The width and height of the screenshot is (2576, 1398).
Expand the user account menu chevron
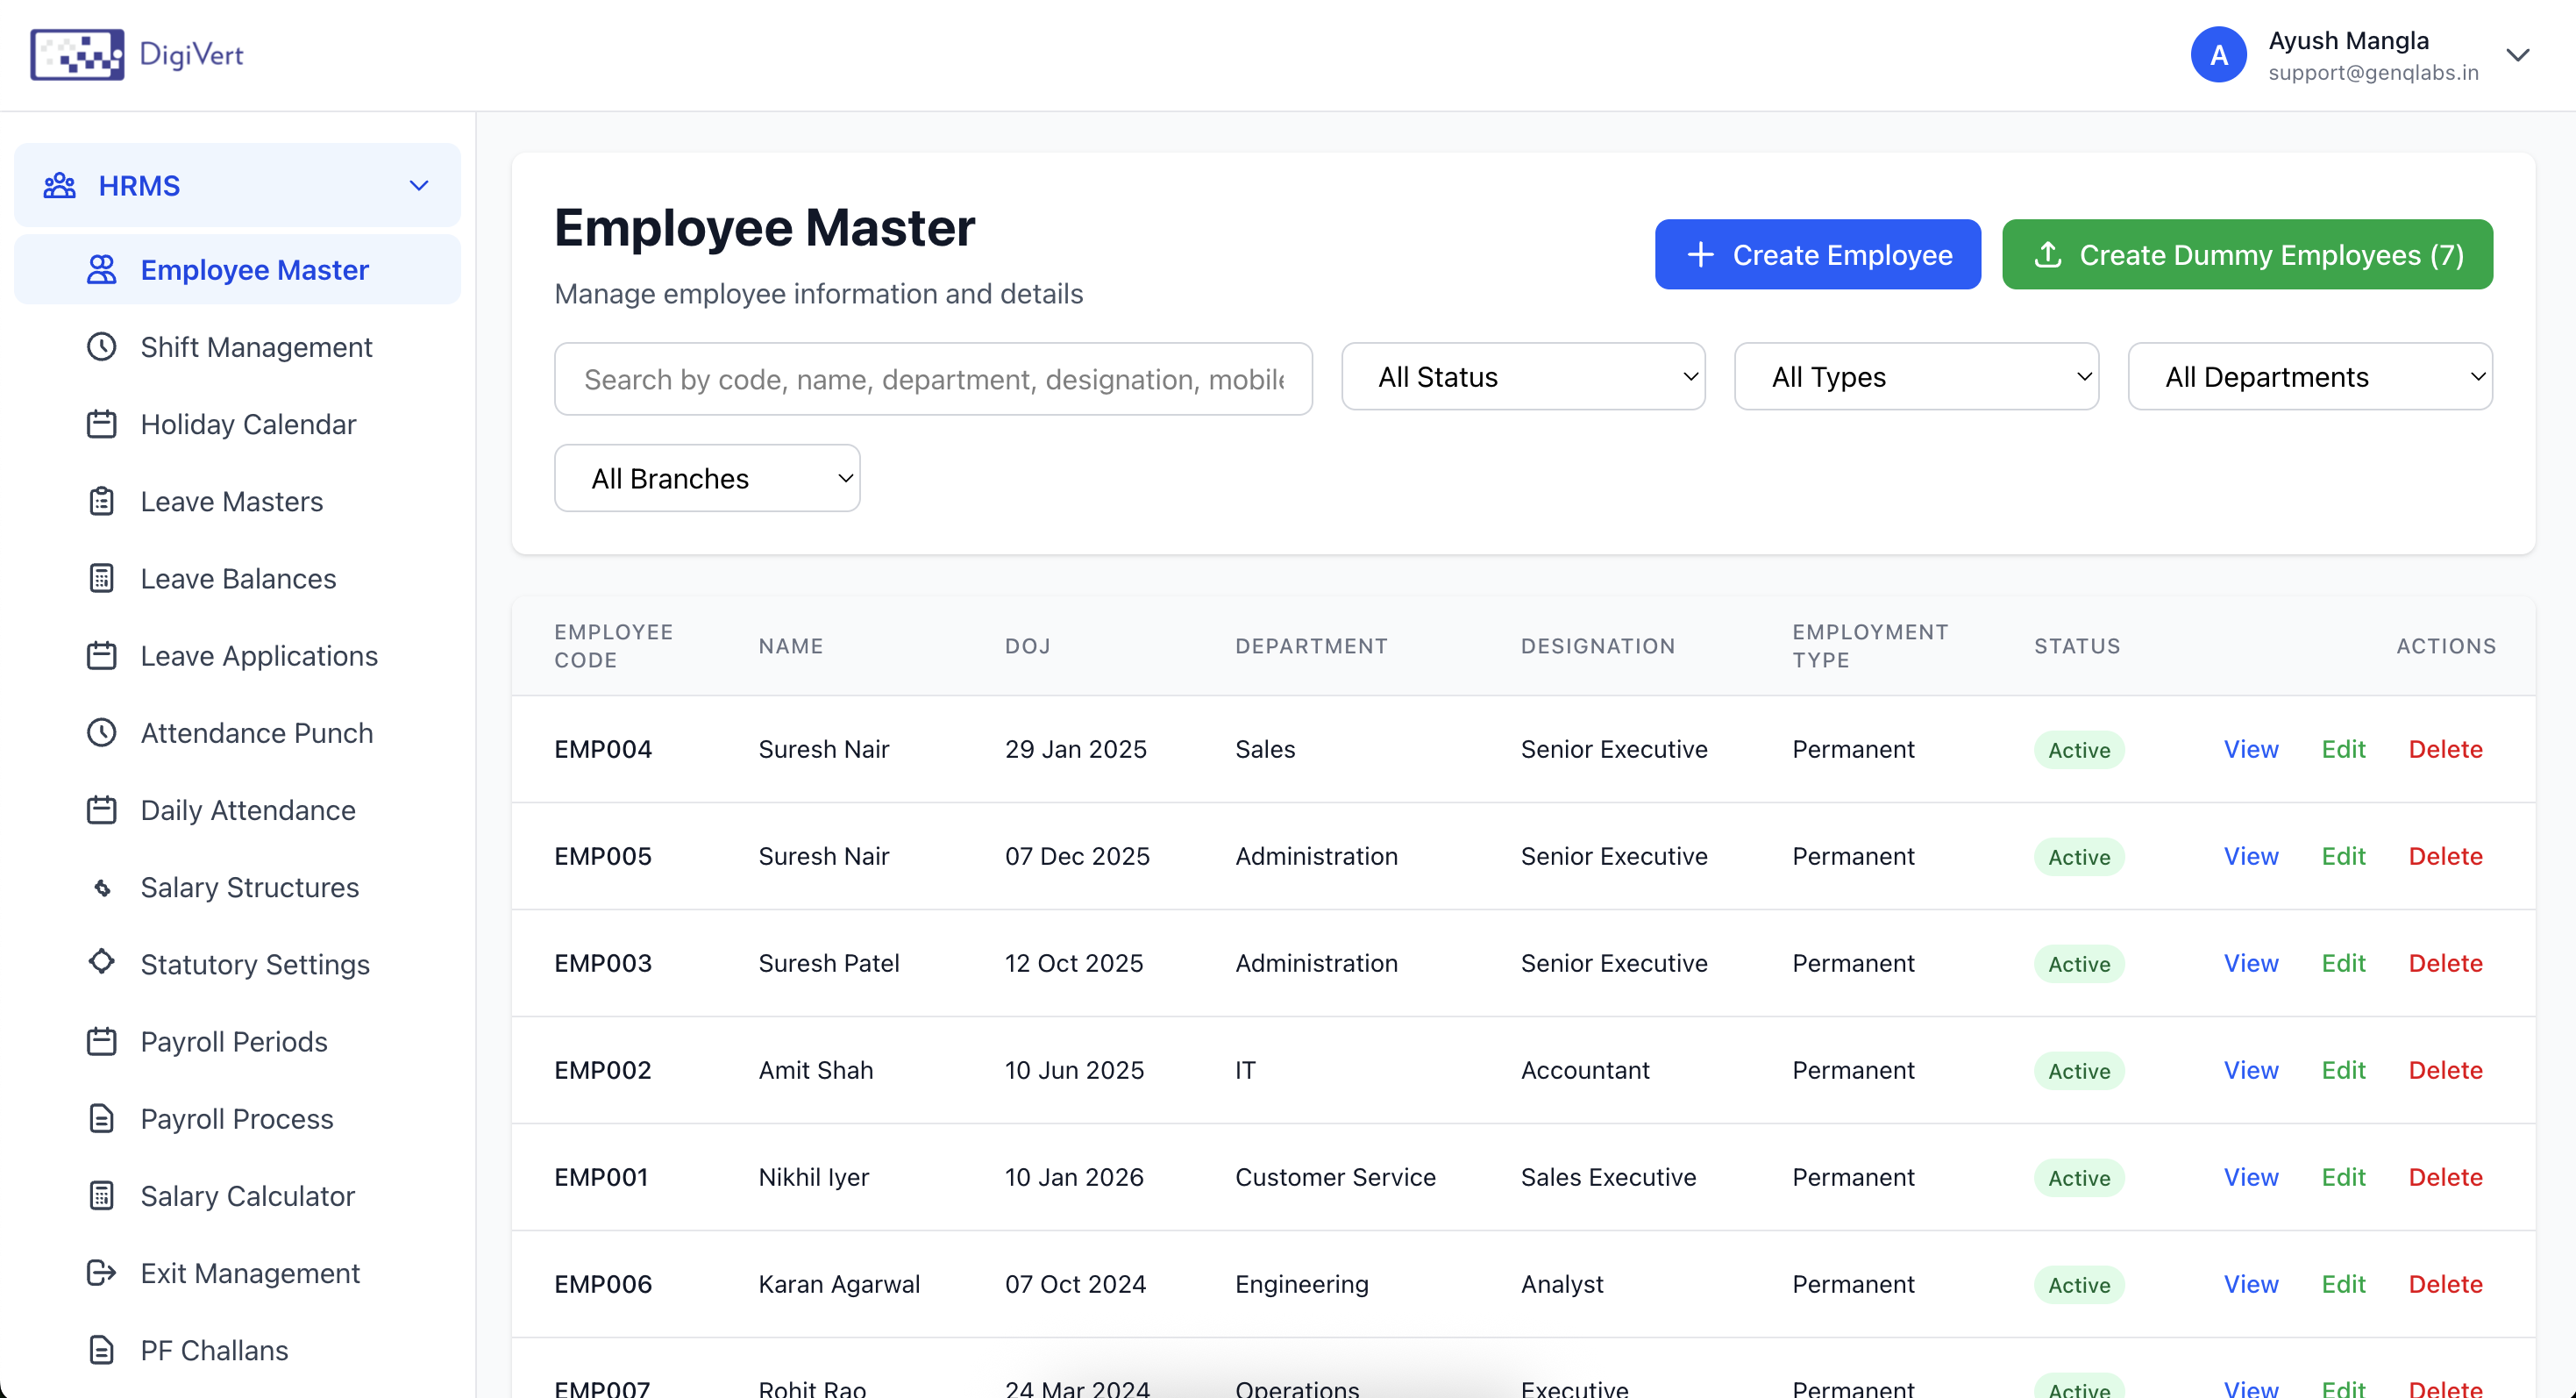coord(2518,55)
